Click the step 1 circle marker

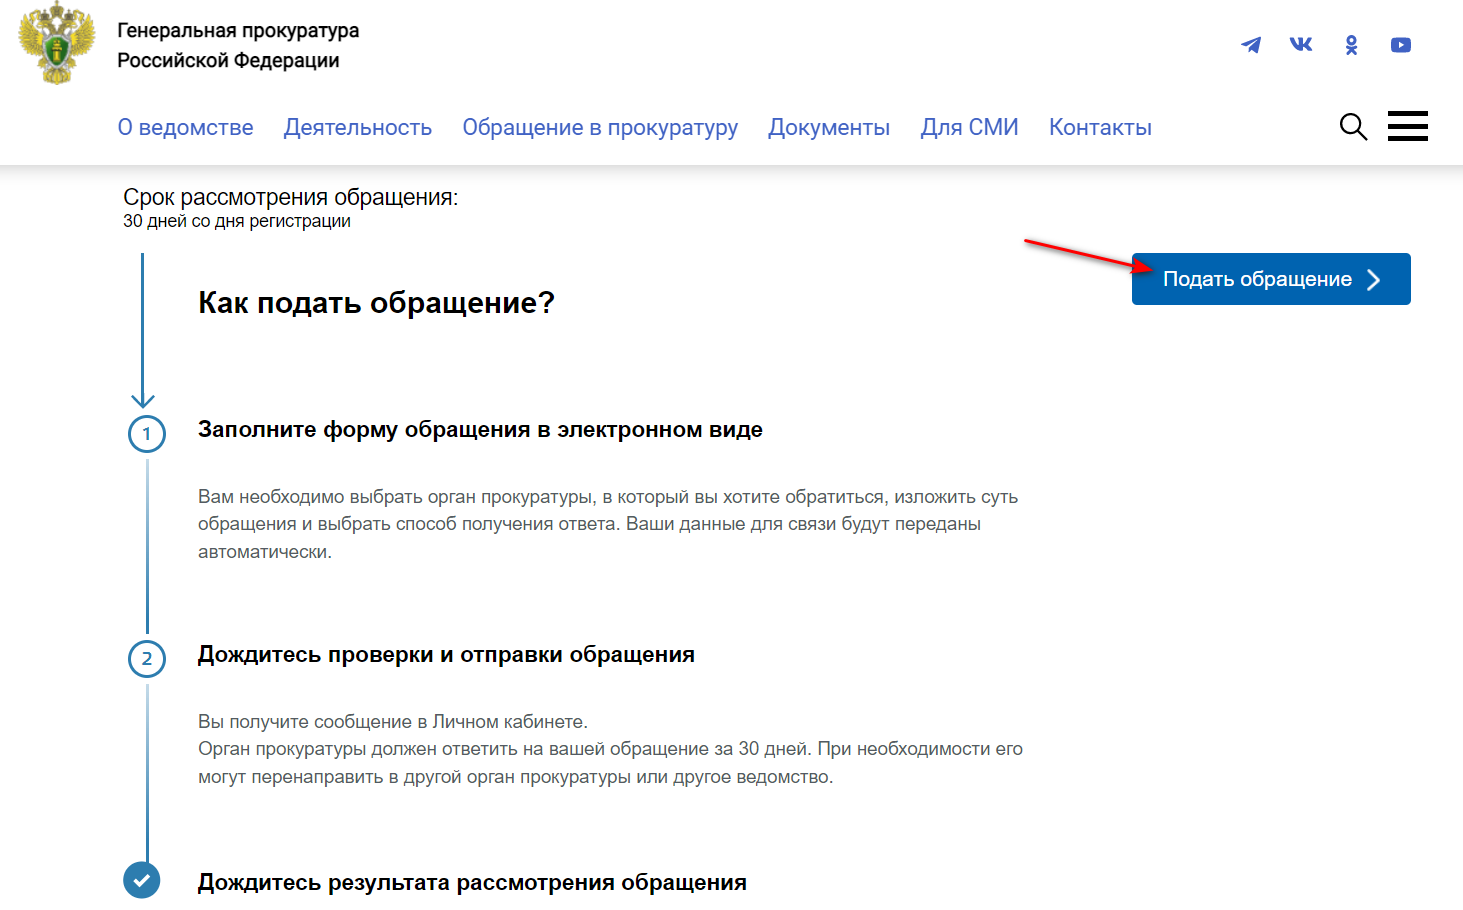pyautogui.click(x=147, y=434)
